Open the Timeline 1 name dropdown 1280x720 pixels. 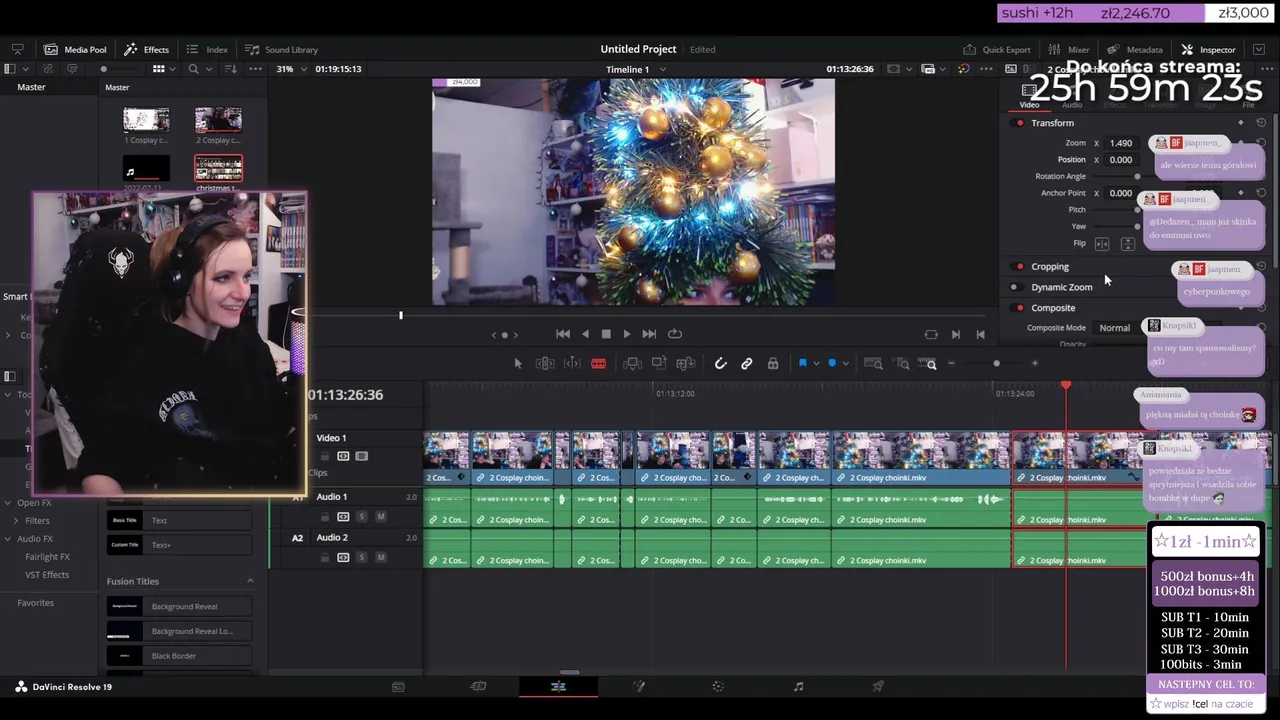click(662, 69)
